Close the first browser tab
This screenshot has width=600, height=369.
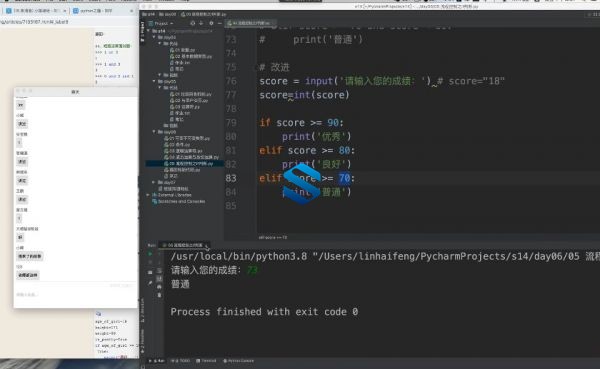click(x=65, y=11)
